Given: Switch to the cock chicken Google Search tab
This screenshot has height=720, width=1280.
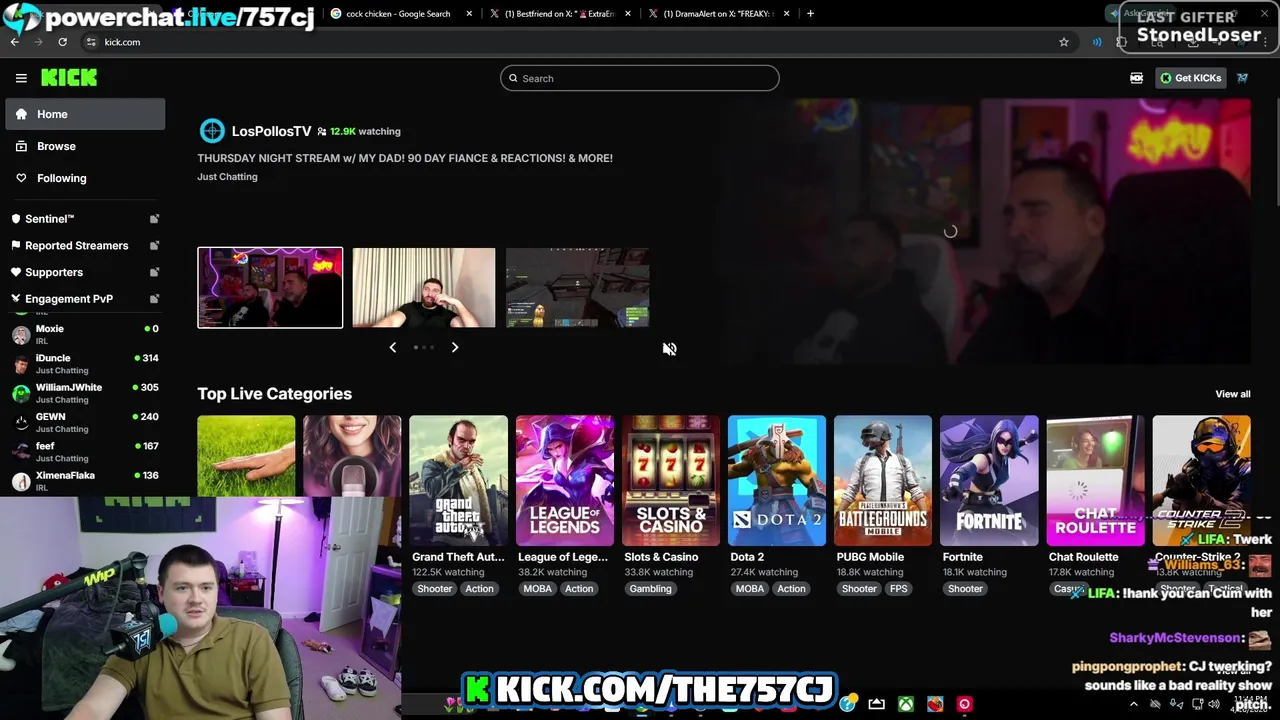Looking at the screenshot, I should [397, 14].
